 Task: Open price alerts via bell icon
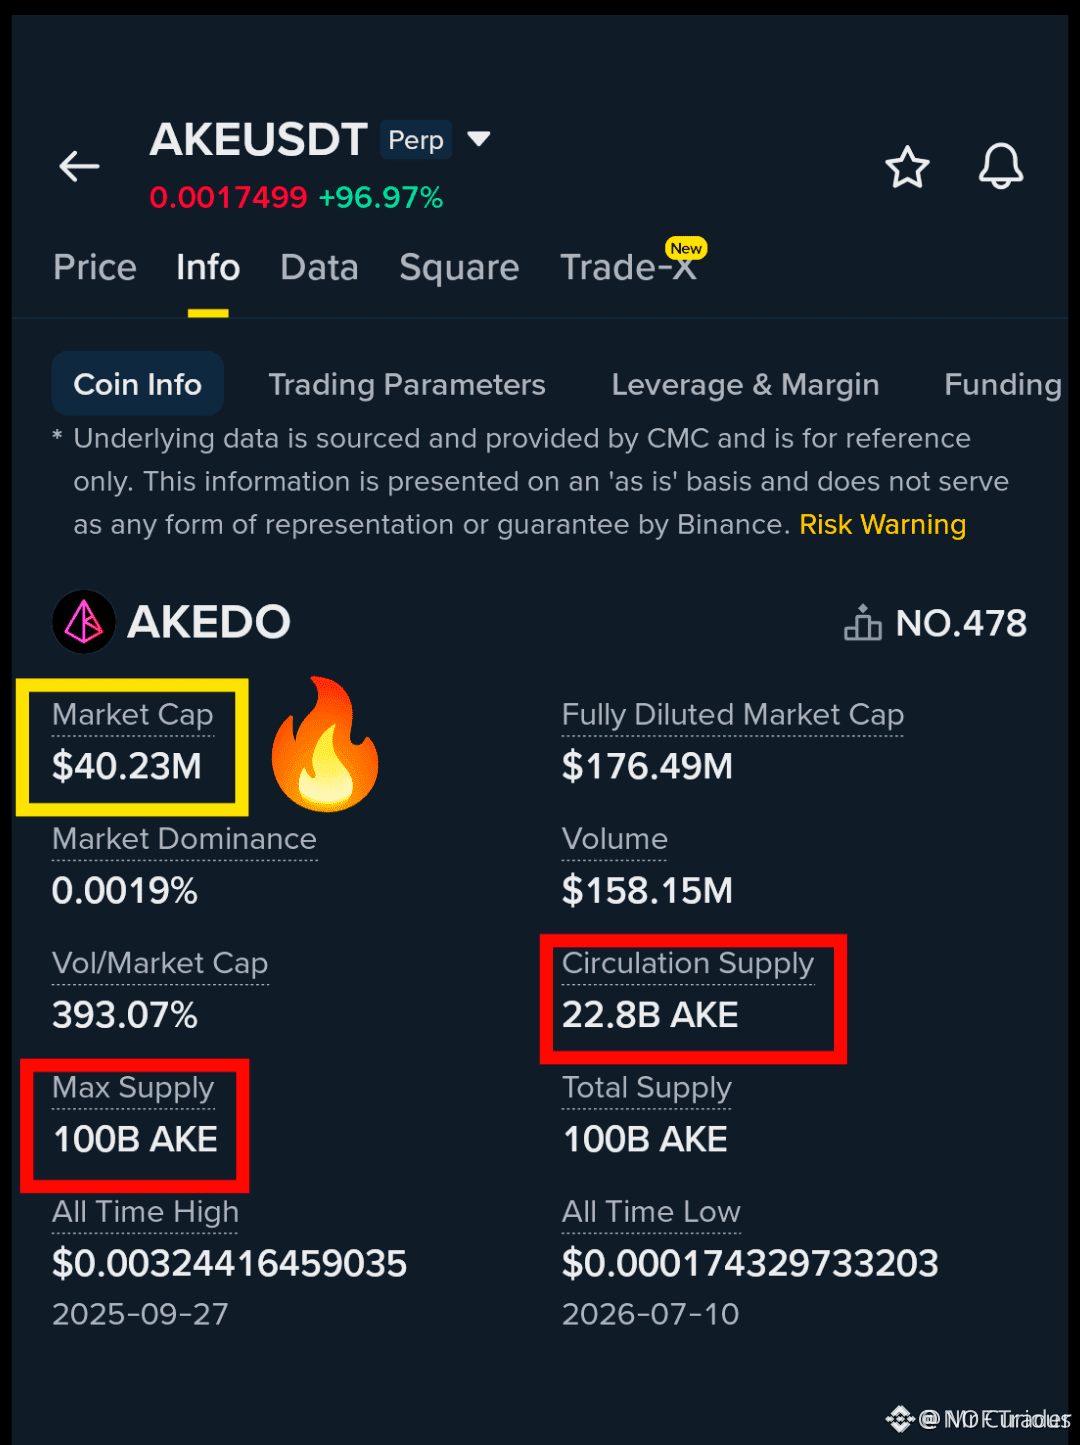click(1000, 166)
